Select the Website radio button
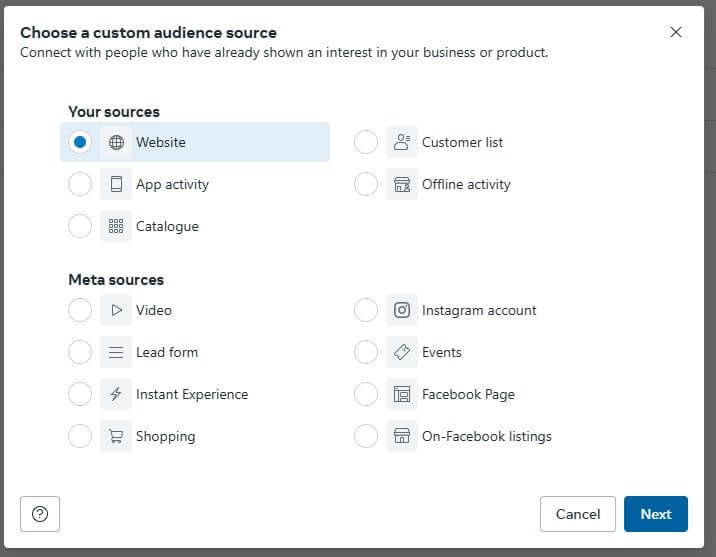This screenshot has height=557, width=716. coord(80,142)
